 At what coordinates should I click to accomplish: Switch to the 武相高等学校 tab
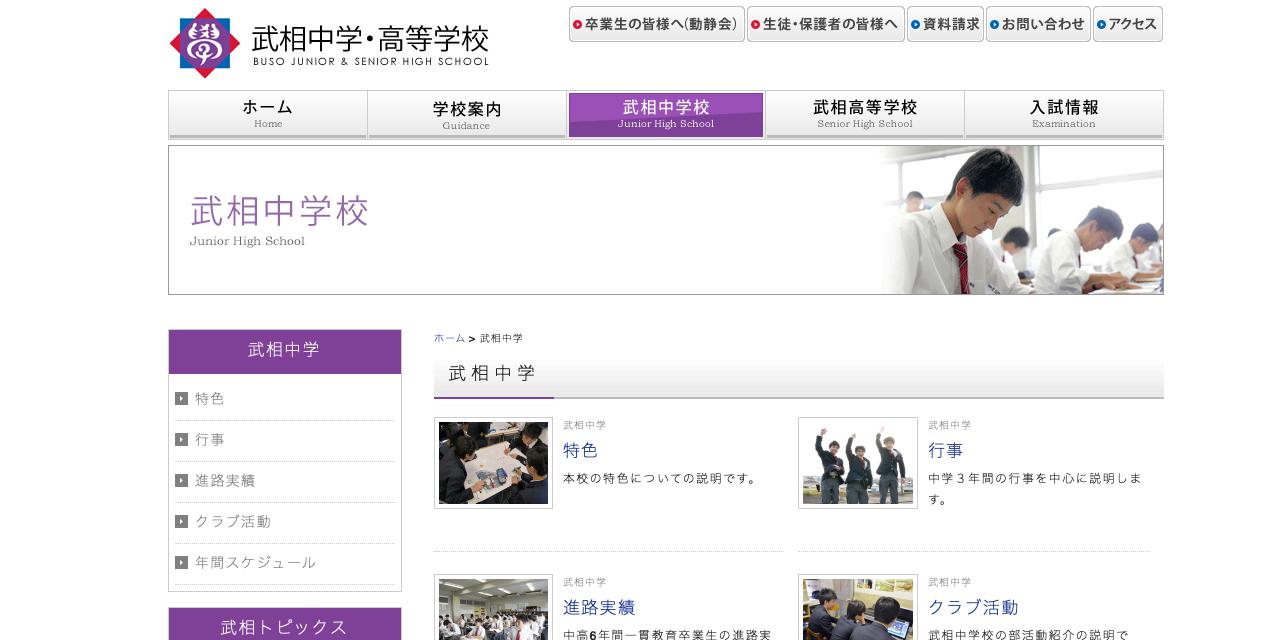(864, 113)
